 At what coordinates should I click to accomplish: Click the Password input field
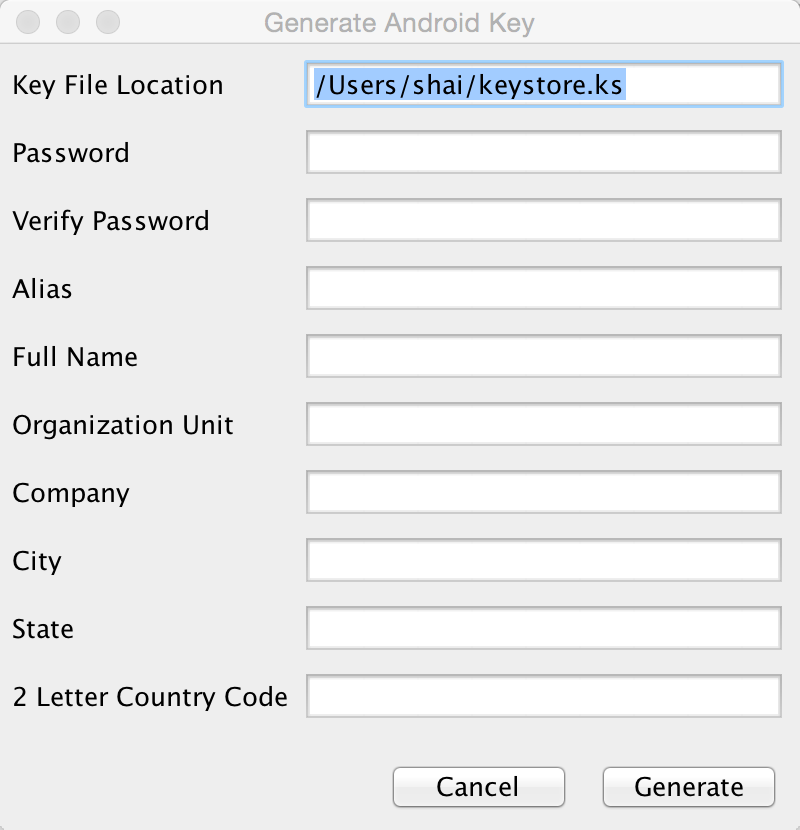tap(543, 153)
